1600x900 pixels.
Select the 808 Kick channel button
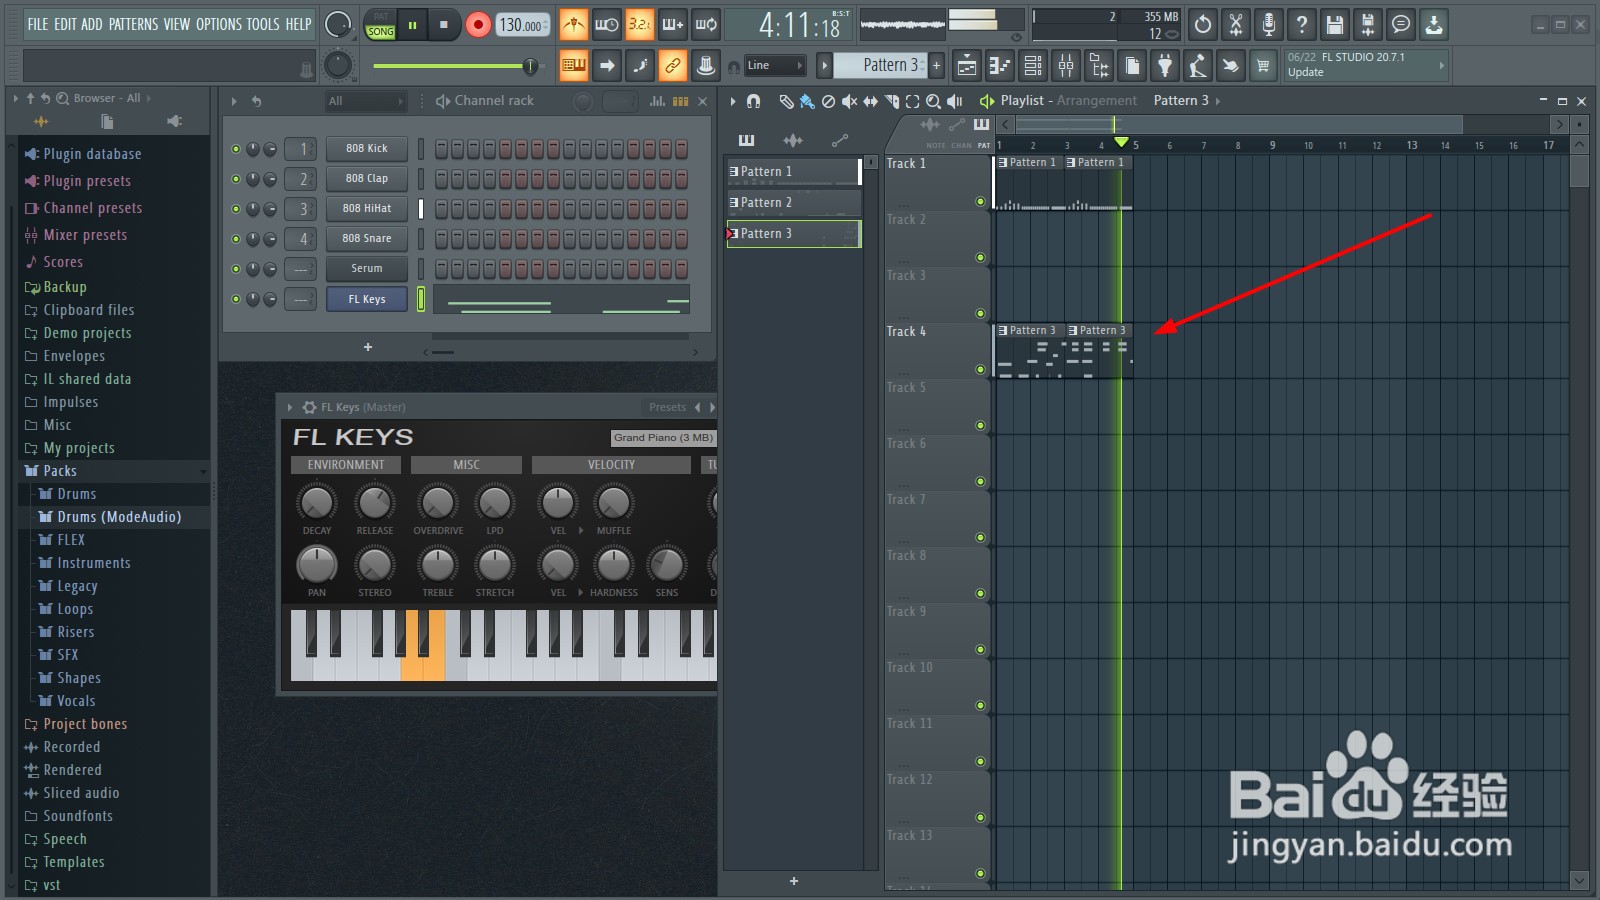(367, 149)
